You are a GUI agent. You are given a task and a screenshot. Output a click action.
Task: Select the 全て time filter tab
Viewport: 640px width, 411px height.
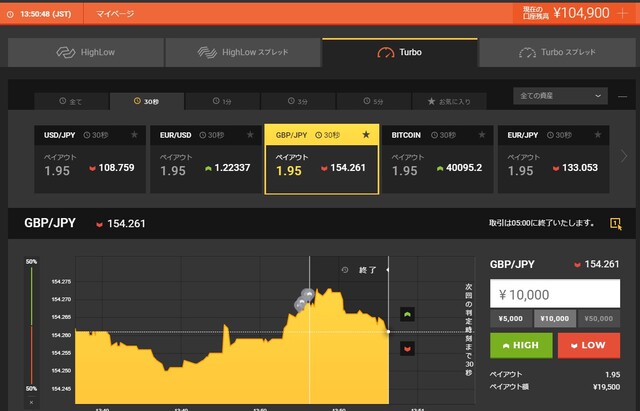(71, 101)
